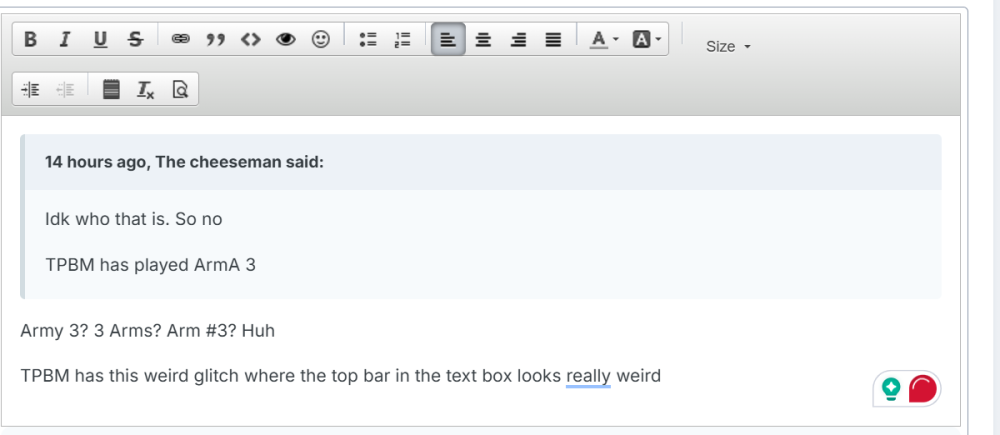
Task: Click the underlined word 'really'
Action: tap(588, 376)
